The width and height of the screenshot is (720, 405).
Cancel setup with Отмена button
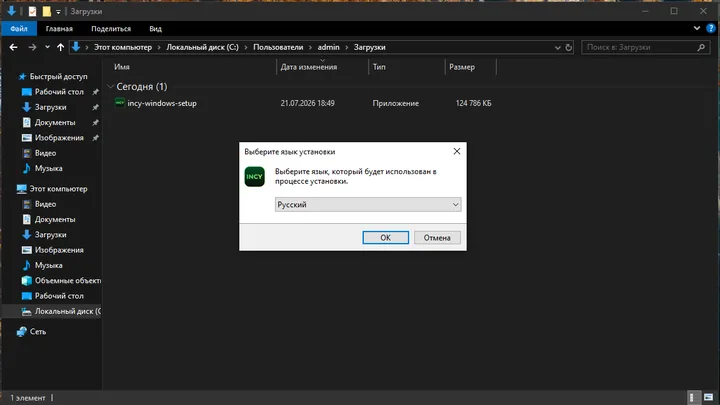click(x=437, y=237)
